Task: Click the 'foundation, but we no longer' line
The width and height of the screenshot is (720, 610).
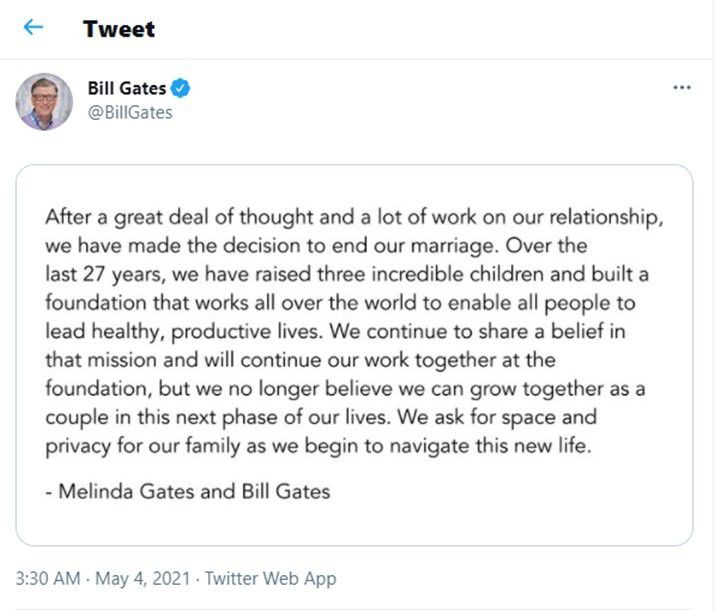Action: (x=347, y=387)
